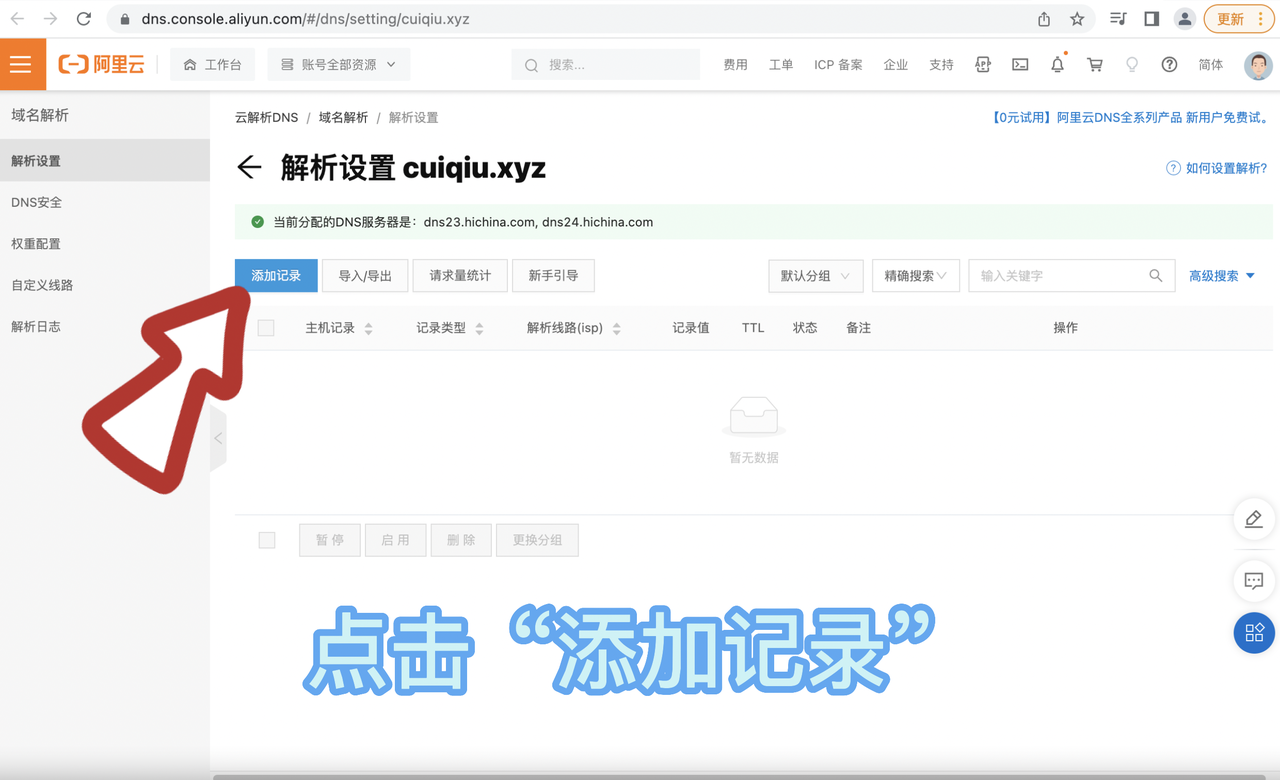Click the browser share icon
The image size is (1280, 780).
click(x=1044, y=19)
